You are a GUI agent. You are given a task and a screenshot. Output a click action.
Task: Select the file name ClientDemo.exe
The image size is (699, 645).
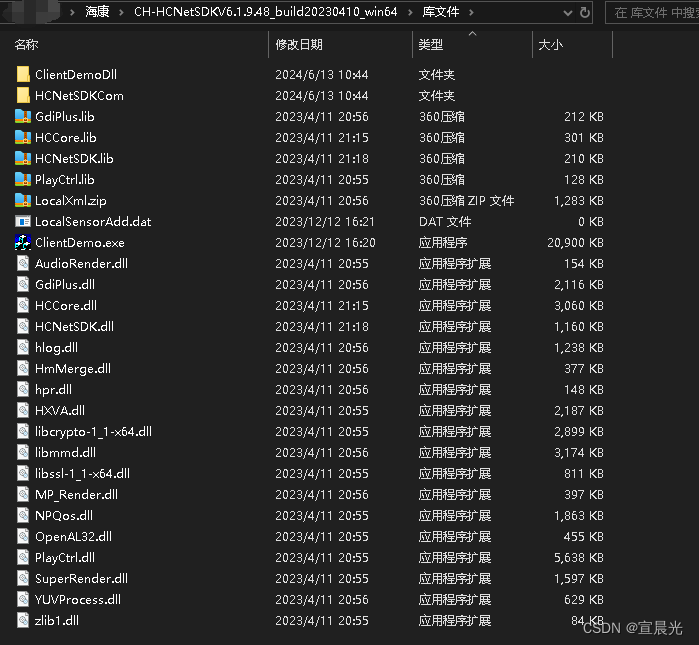coord(80,242)
